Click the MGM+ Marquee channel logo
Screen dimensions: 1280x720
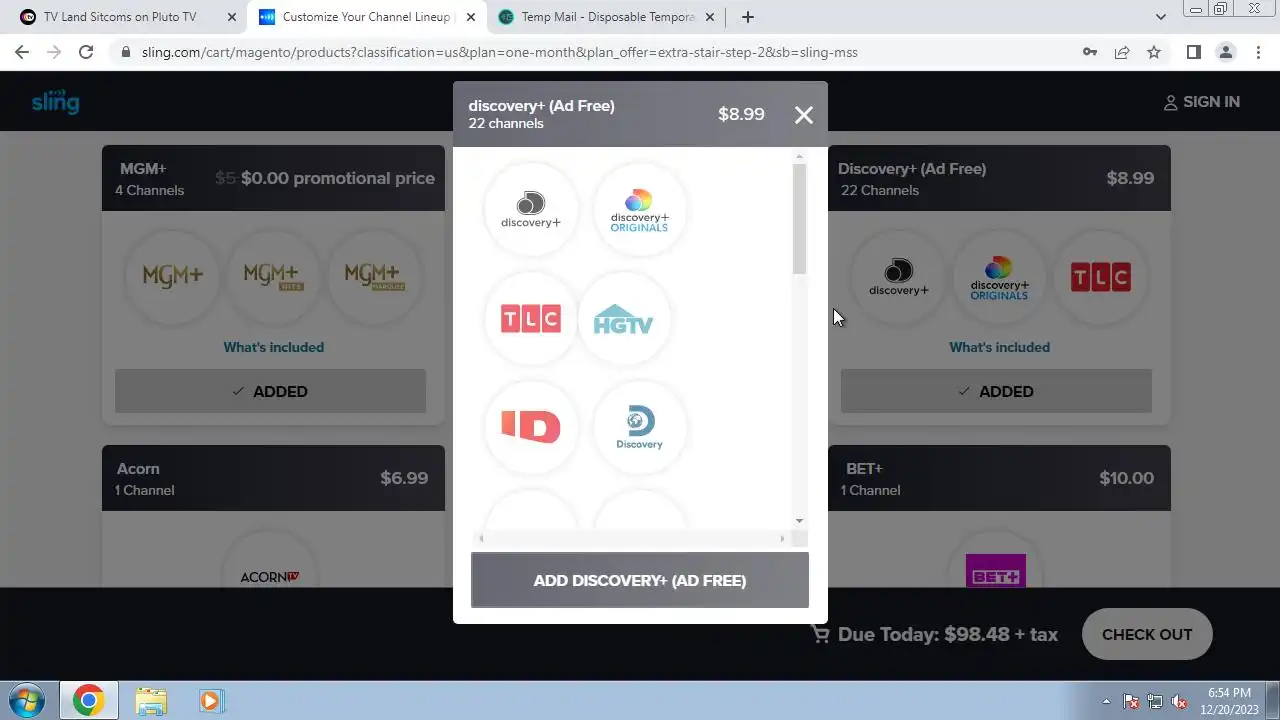(373, 277)
